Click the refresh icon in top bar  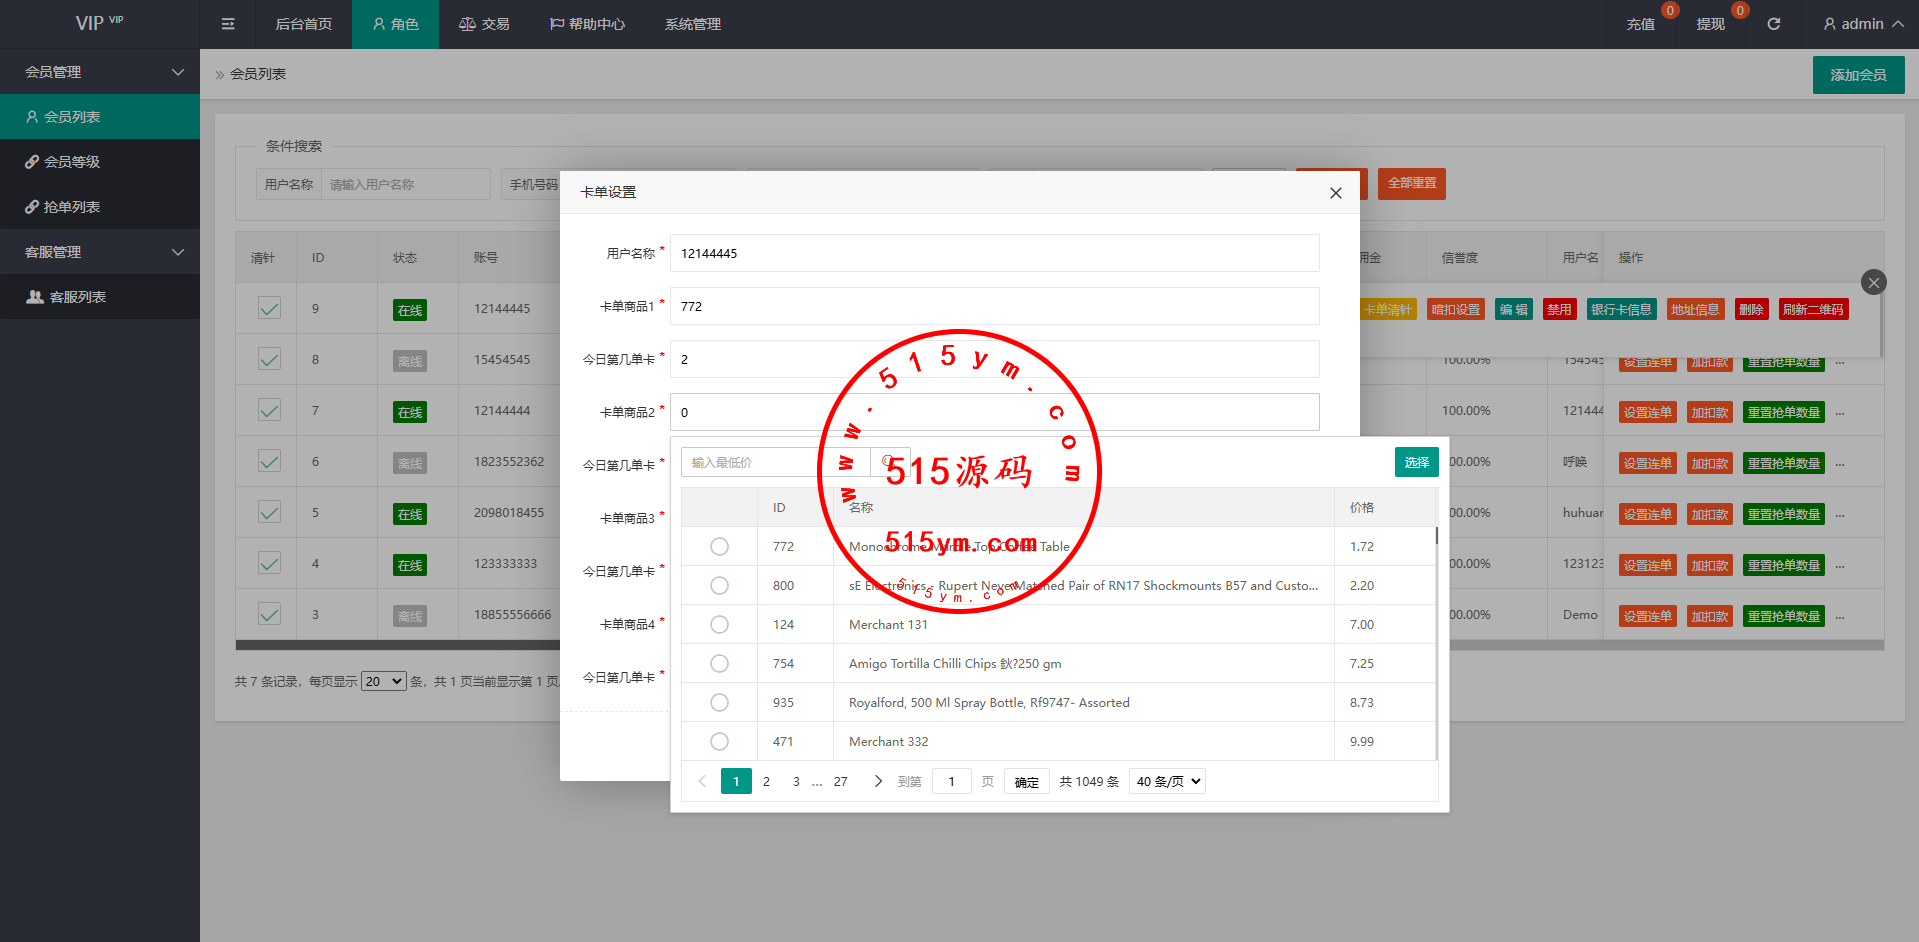(x=1773, y=24)
